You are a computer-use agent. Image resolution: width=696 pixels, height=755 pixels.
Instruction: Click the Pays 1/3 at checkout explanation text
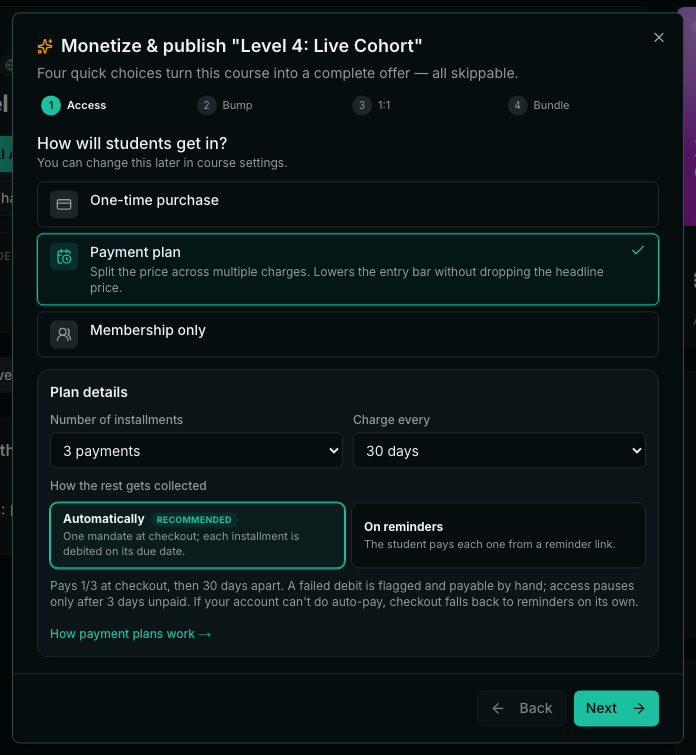pyautogui.click(x=344, y=594)
